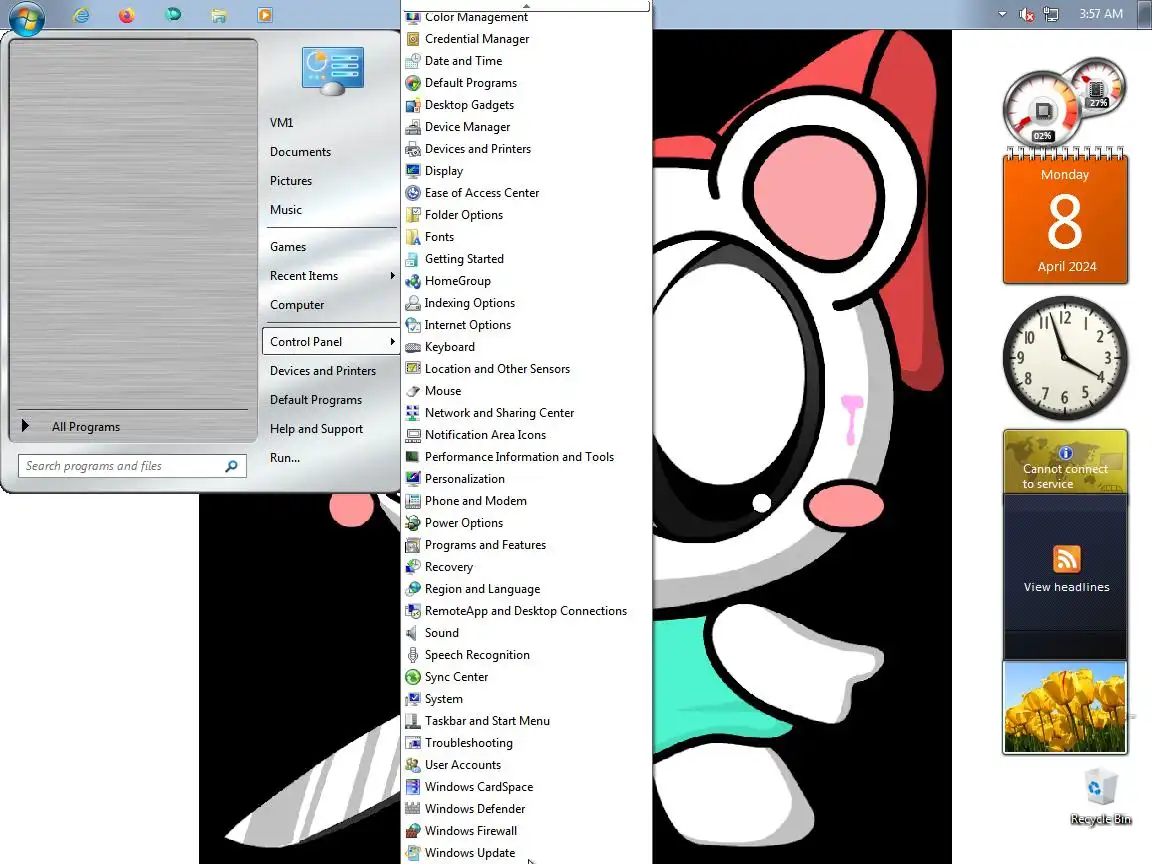Click the search magnifier button
This screenshot has height=864, width=1152.
click(x=231, y=466)
